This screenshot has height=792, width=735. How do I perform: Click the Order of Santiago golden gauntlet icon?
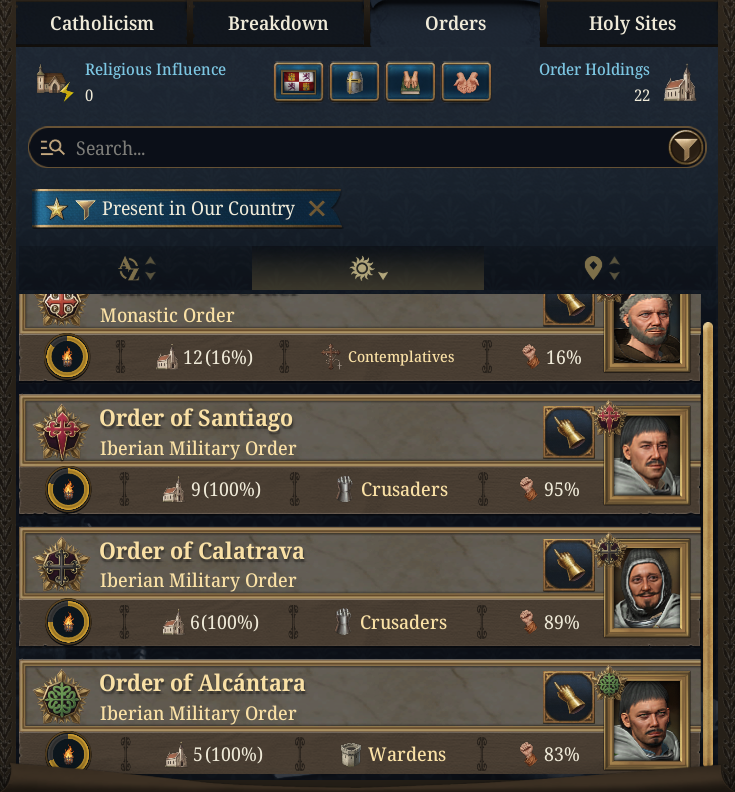(x=569, y=432)
